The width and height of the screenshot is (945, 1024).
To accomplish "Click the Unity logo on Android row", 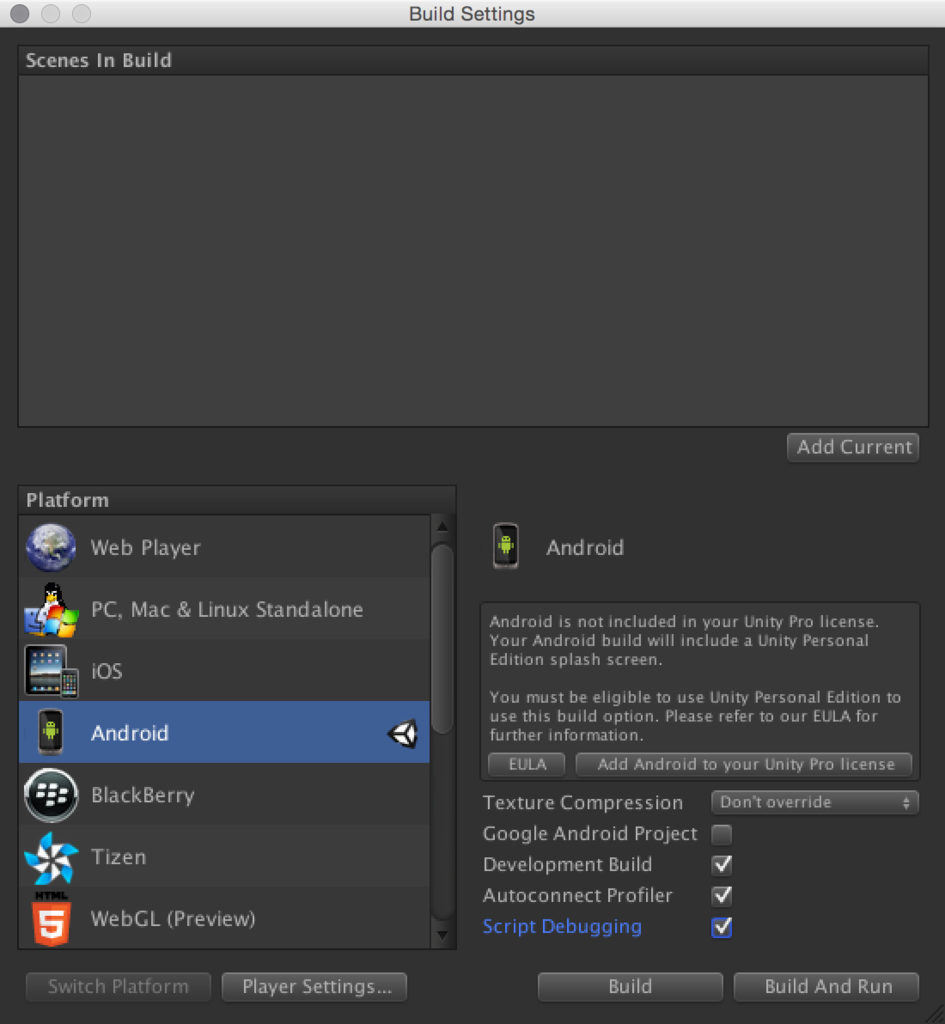I will [x=402, y=733].
